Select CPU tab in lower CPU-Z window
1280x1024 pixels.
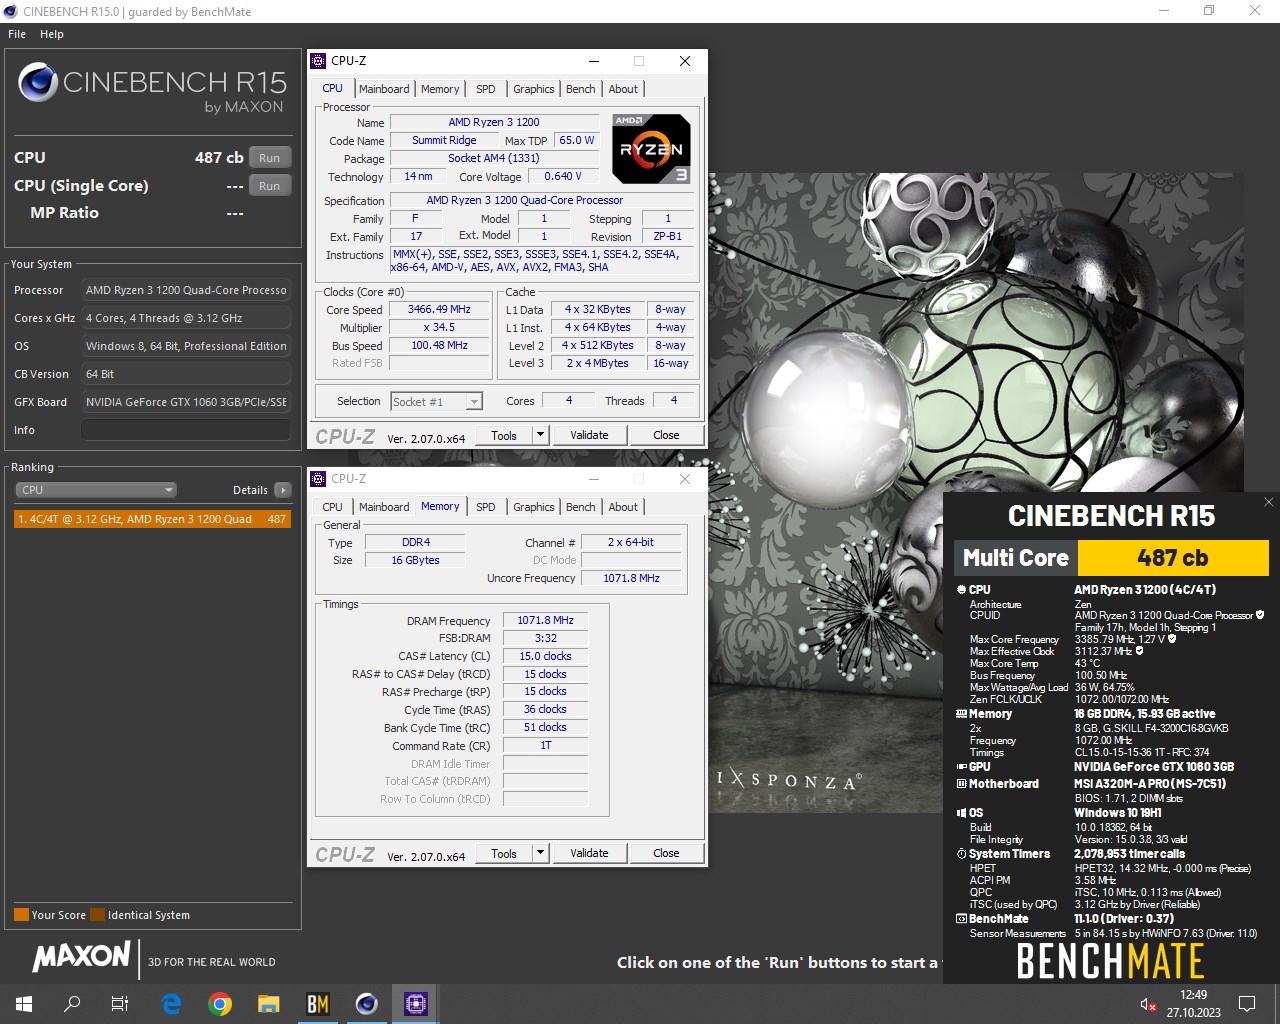click(x=333, y=507)
